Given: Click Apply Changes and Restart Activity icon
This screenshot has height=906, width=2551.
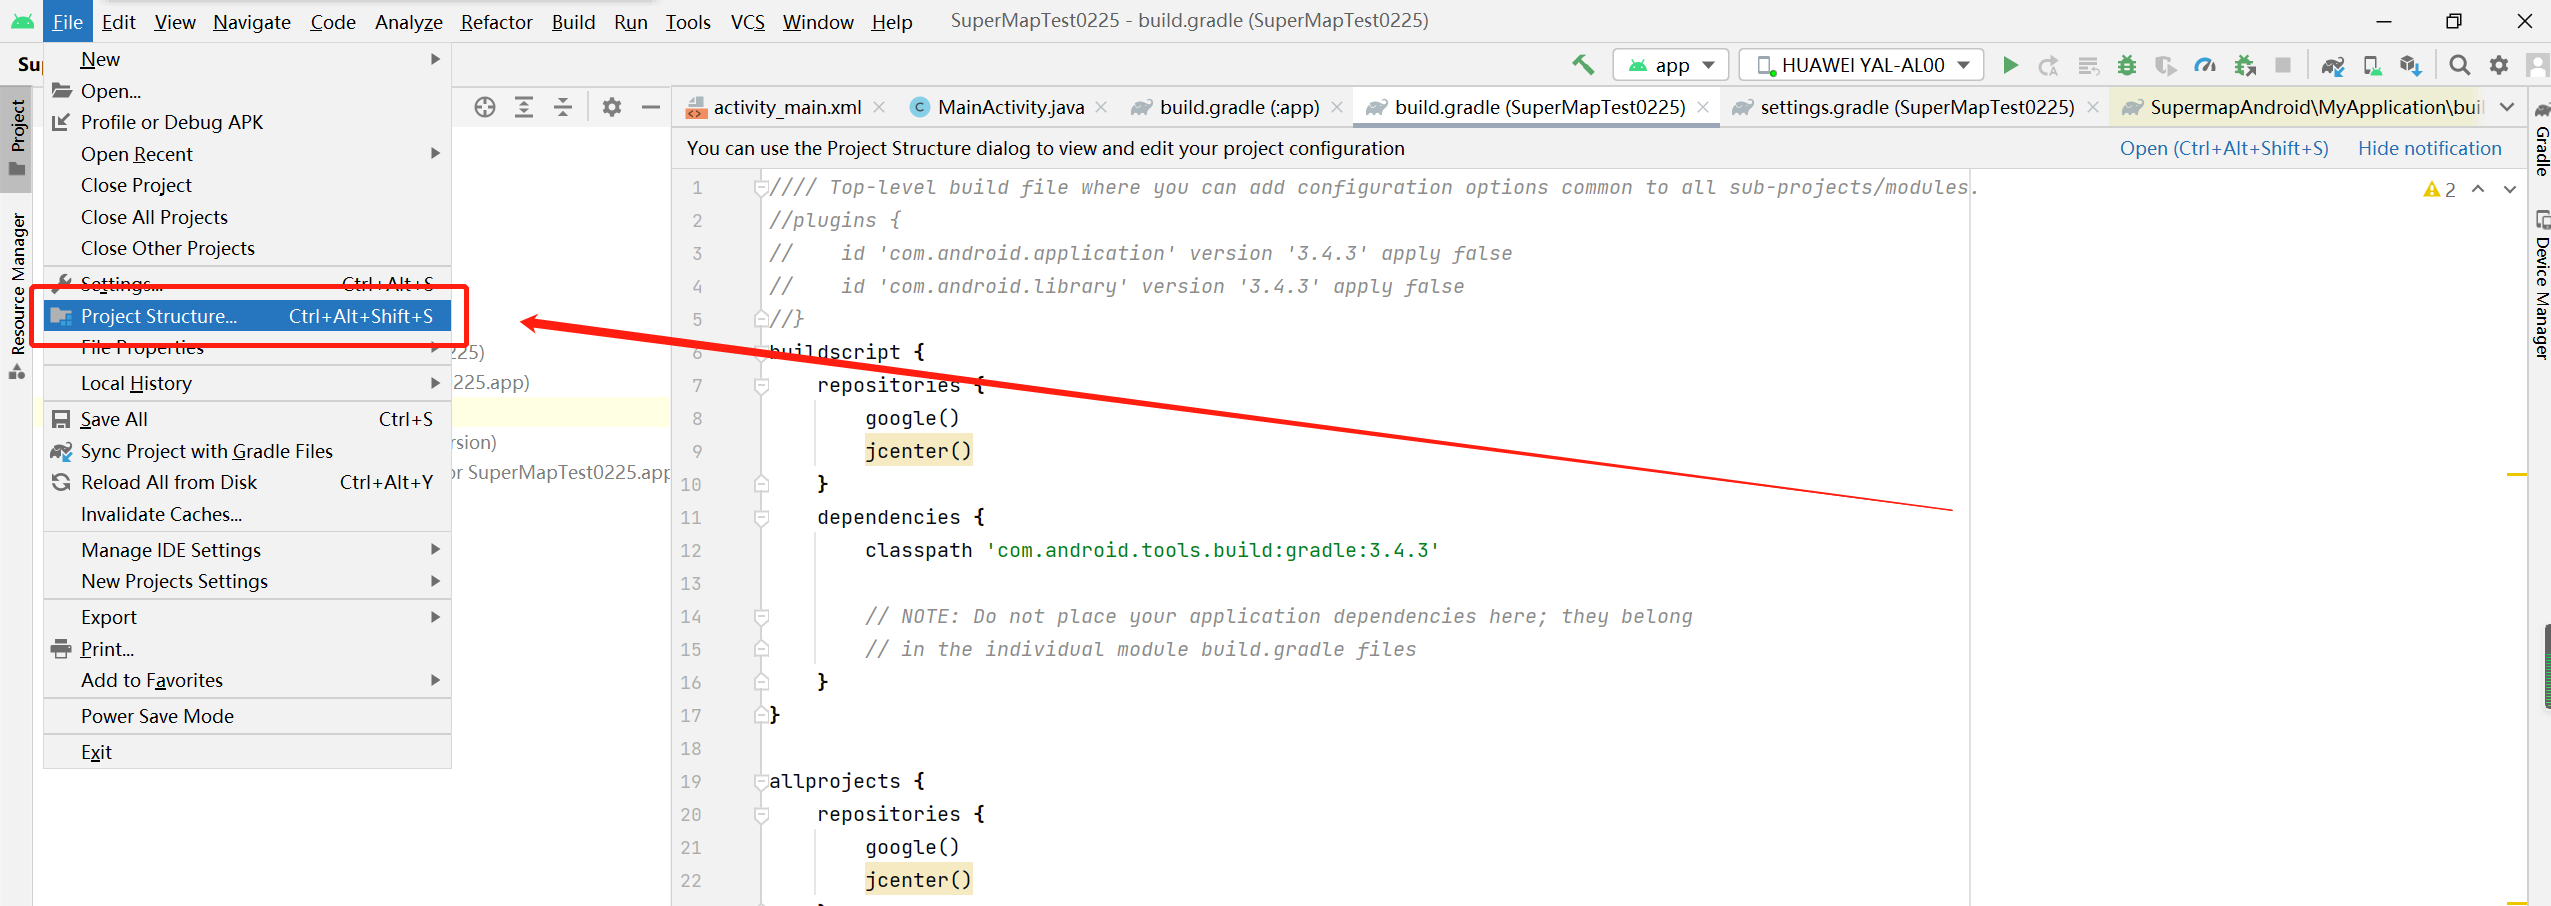Looking at the screenshot, I should 2048,65.
